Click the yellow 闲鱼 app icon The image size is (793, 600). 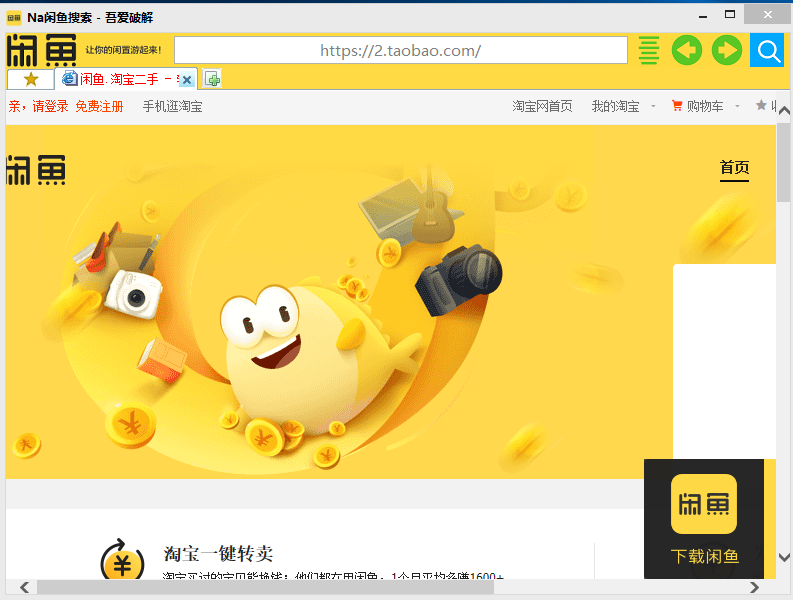[x=703, y=504]
